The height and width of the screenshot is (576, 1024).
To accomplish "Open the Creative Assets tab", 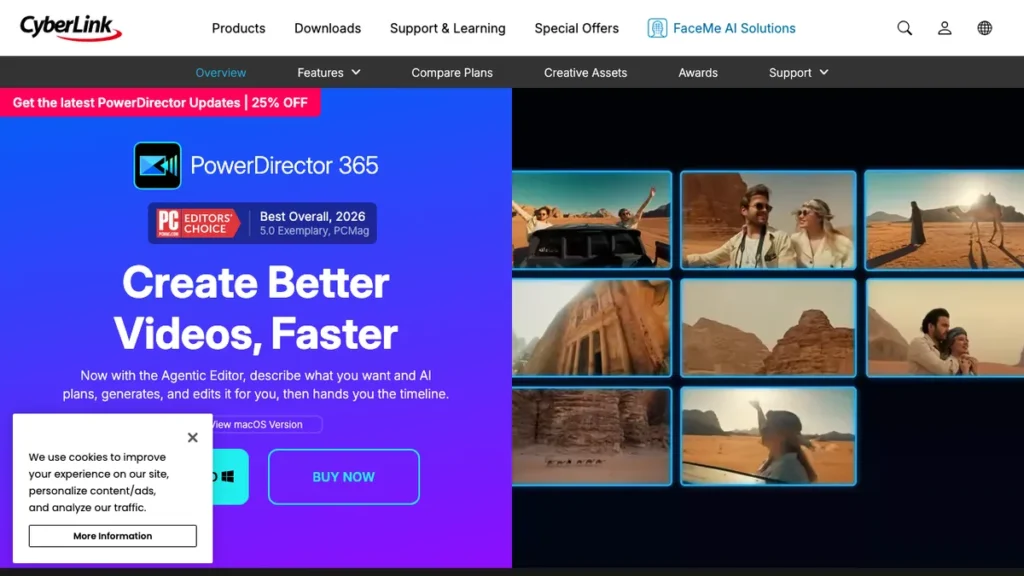I will [x=585, y=72].
